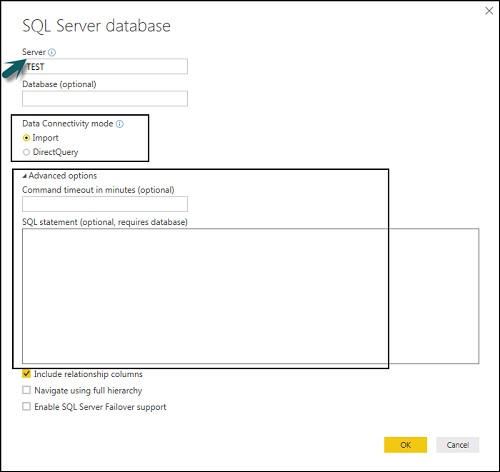Enable SQL Server Failover support checkbox
The image size is (500, 472).
(x=26, y=406)
